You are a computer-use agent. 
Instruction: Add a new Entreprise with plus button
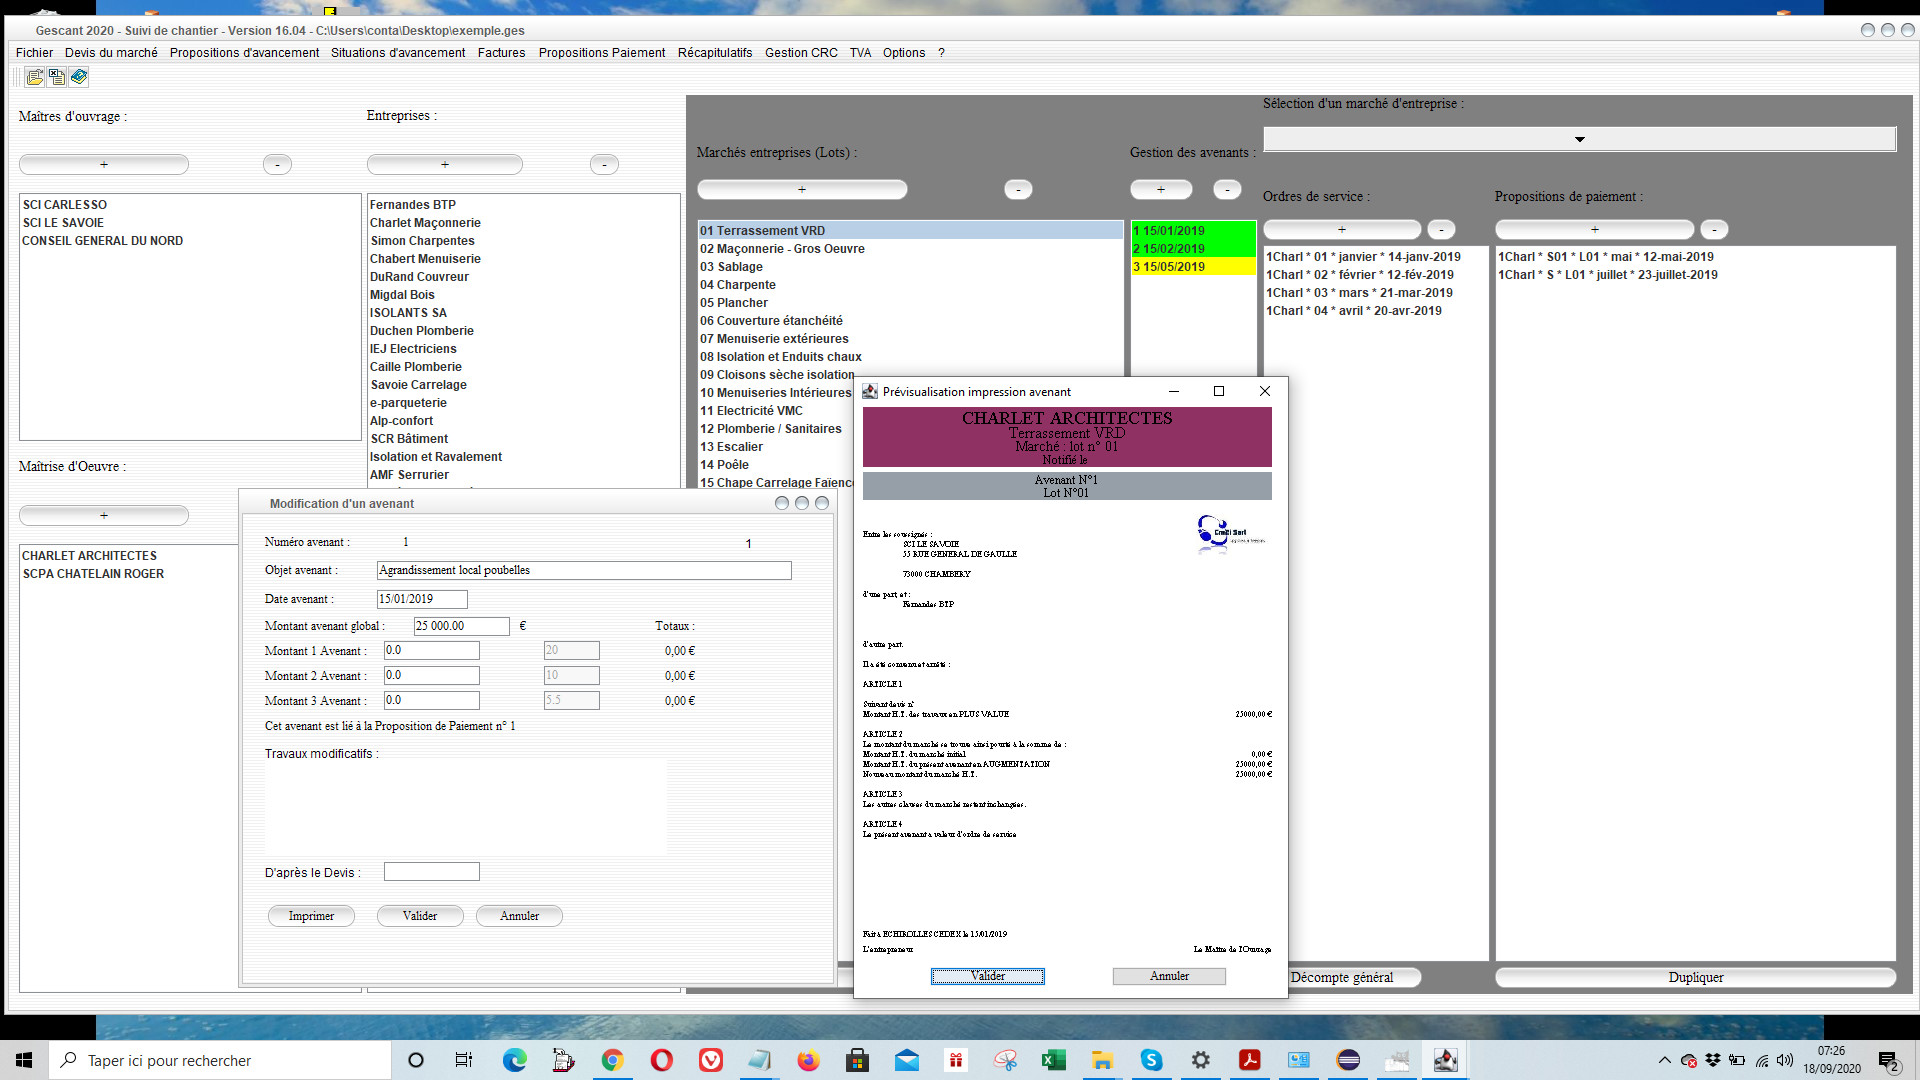pyautogui.click(x=445, y=164)
